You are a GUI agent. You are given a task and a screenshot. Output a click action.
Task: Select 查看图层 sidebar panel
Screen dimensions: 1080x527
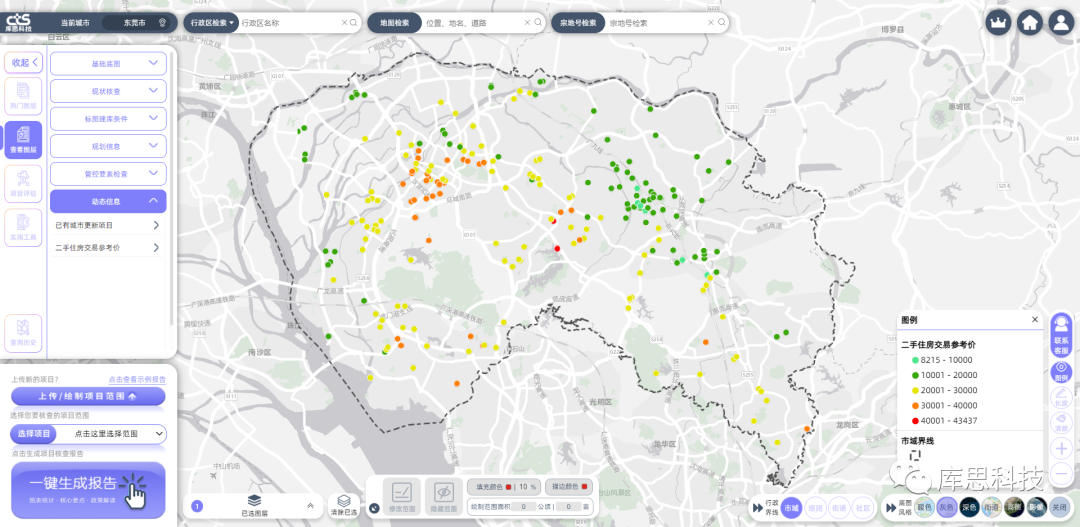[x=23, y=140]
